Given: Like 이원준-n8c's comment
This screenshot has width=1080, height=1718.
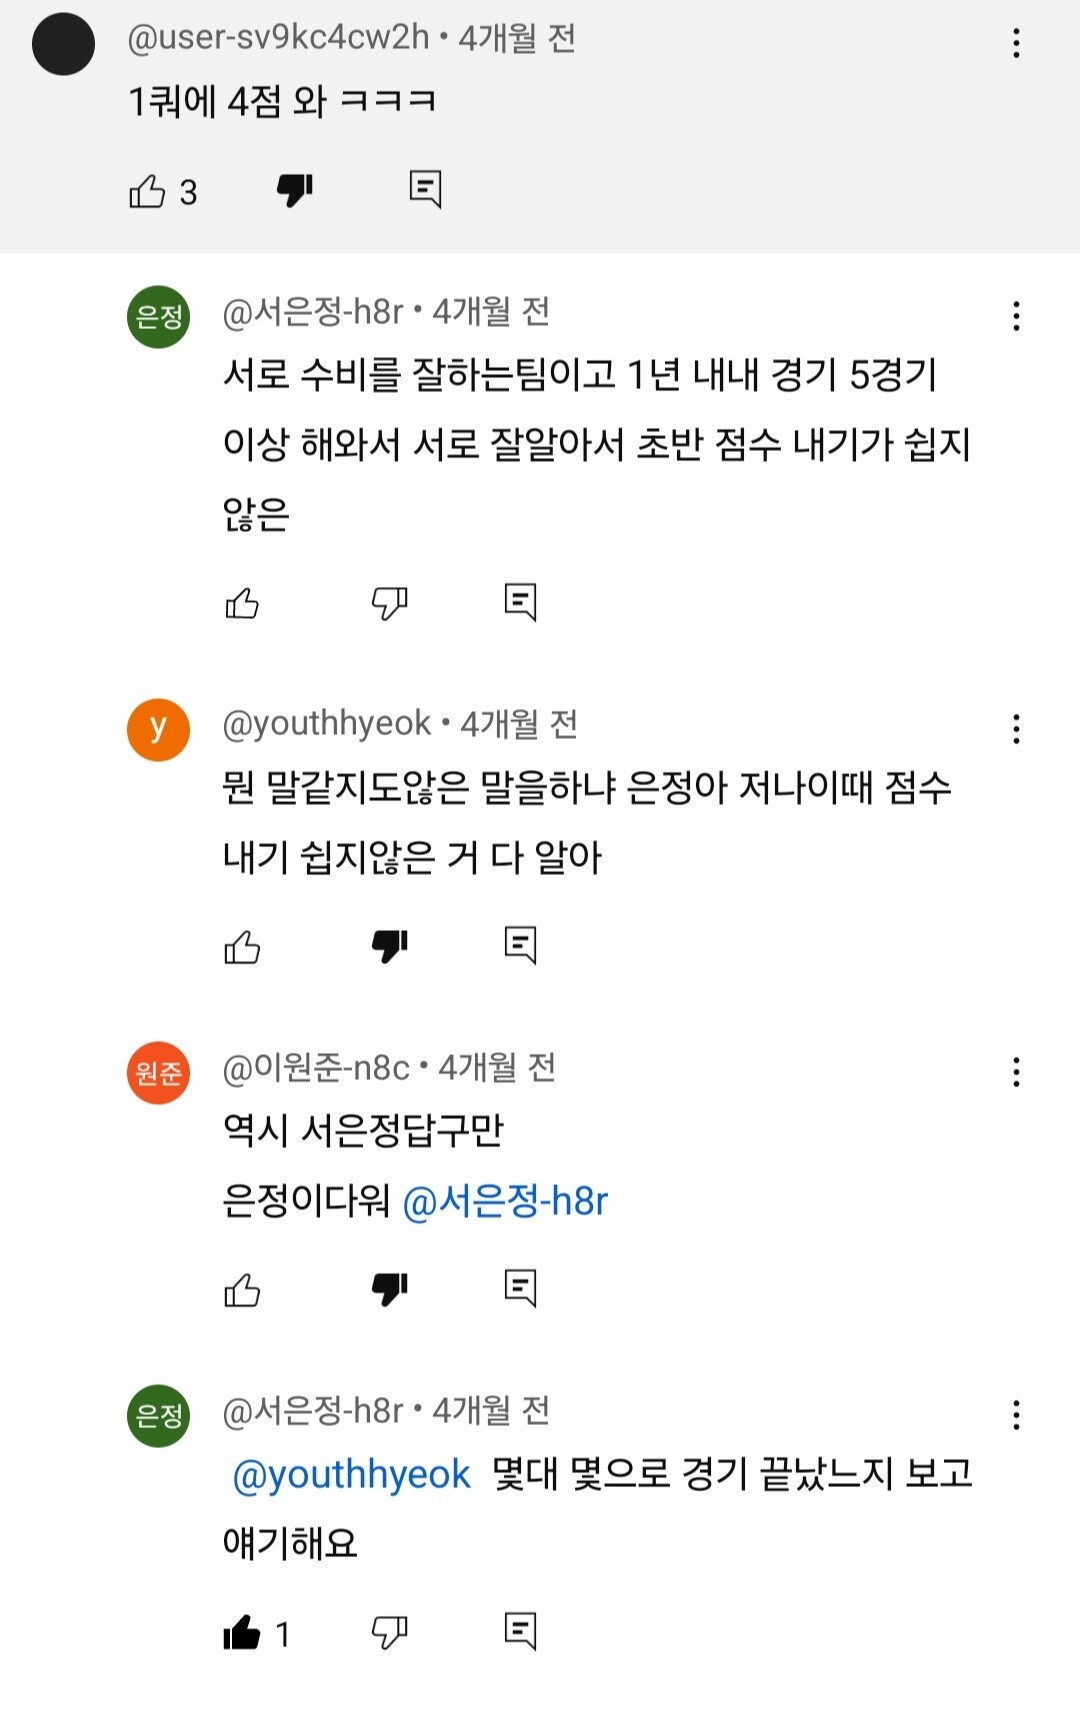Looking at the screenshot, I should pos(242,1290).
